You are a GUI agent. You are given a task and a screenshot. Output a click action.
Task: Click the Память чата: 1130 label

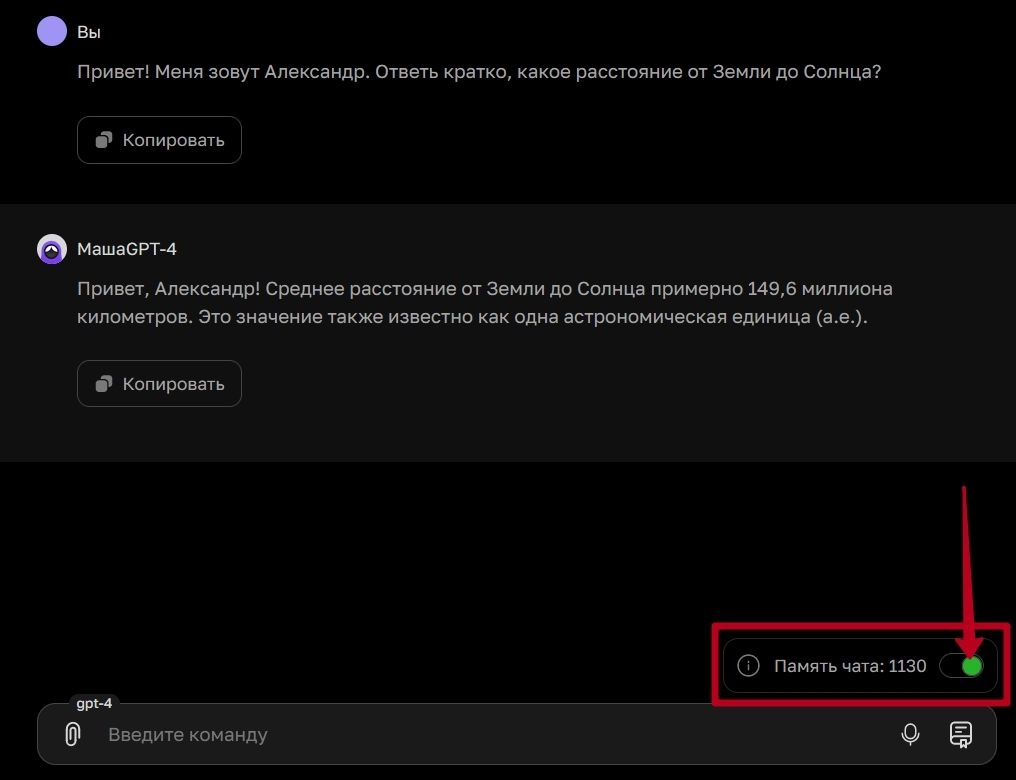point(850,666)
